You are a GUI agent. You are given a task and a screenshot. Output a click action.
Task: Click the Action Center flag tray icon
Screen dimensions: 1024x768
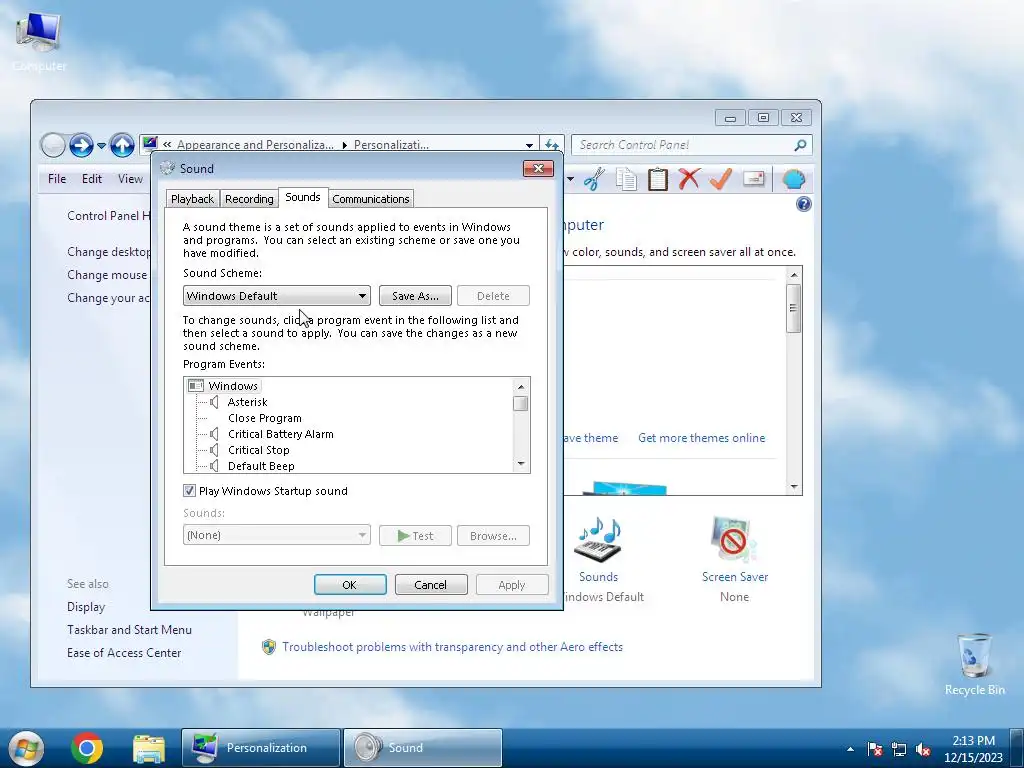pyautogui.click(x=874, y=749)
